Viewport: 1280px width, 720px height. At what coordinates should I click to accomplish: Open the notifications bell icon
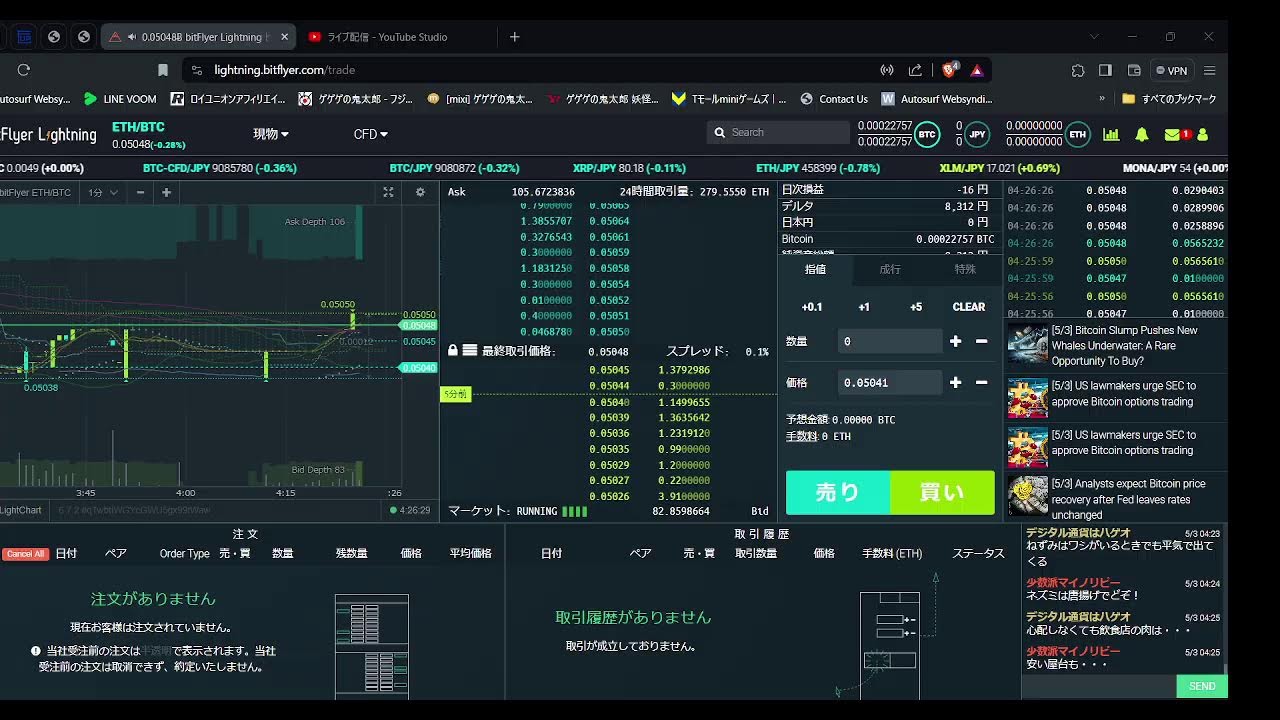1141,134
